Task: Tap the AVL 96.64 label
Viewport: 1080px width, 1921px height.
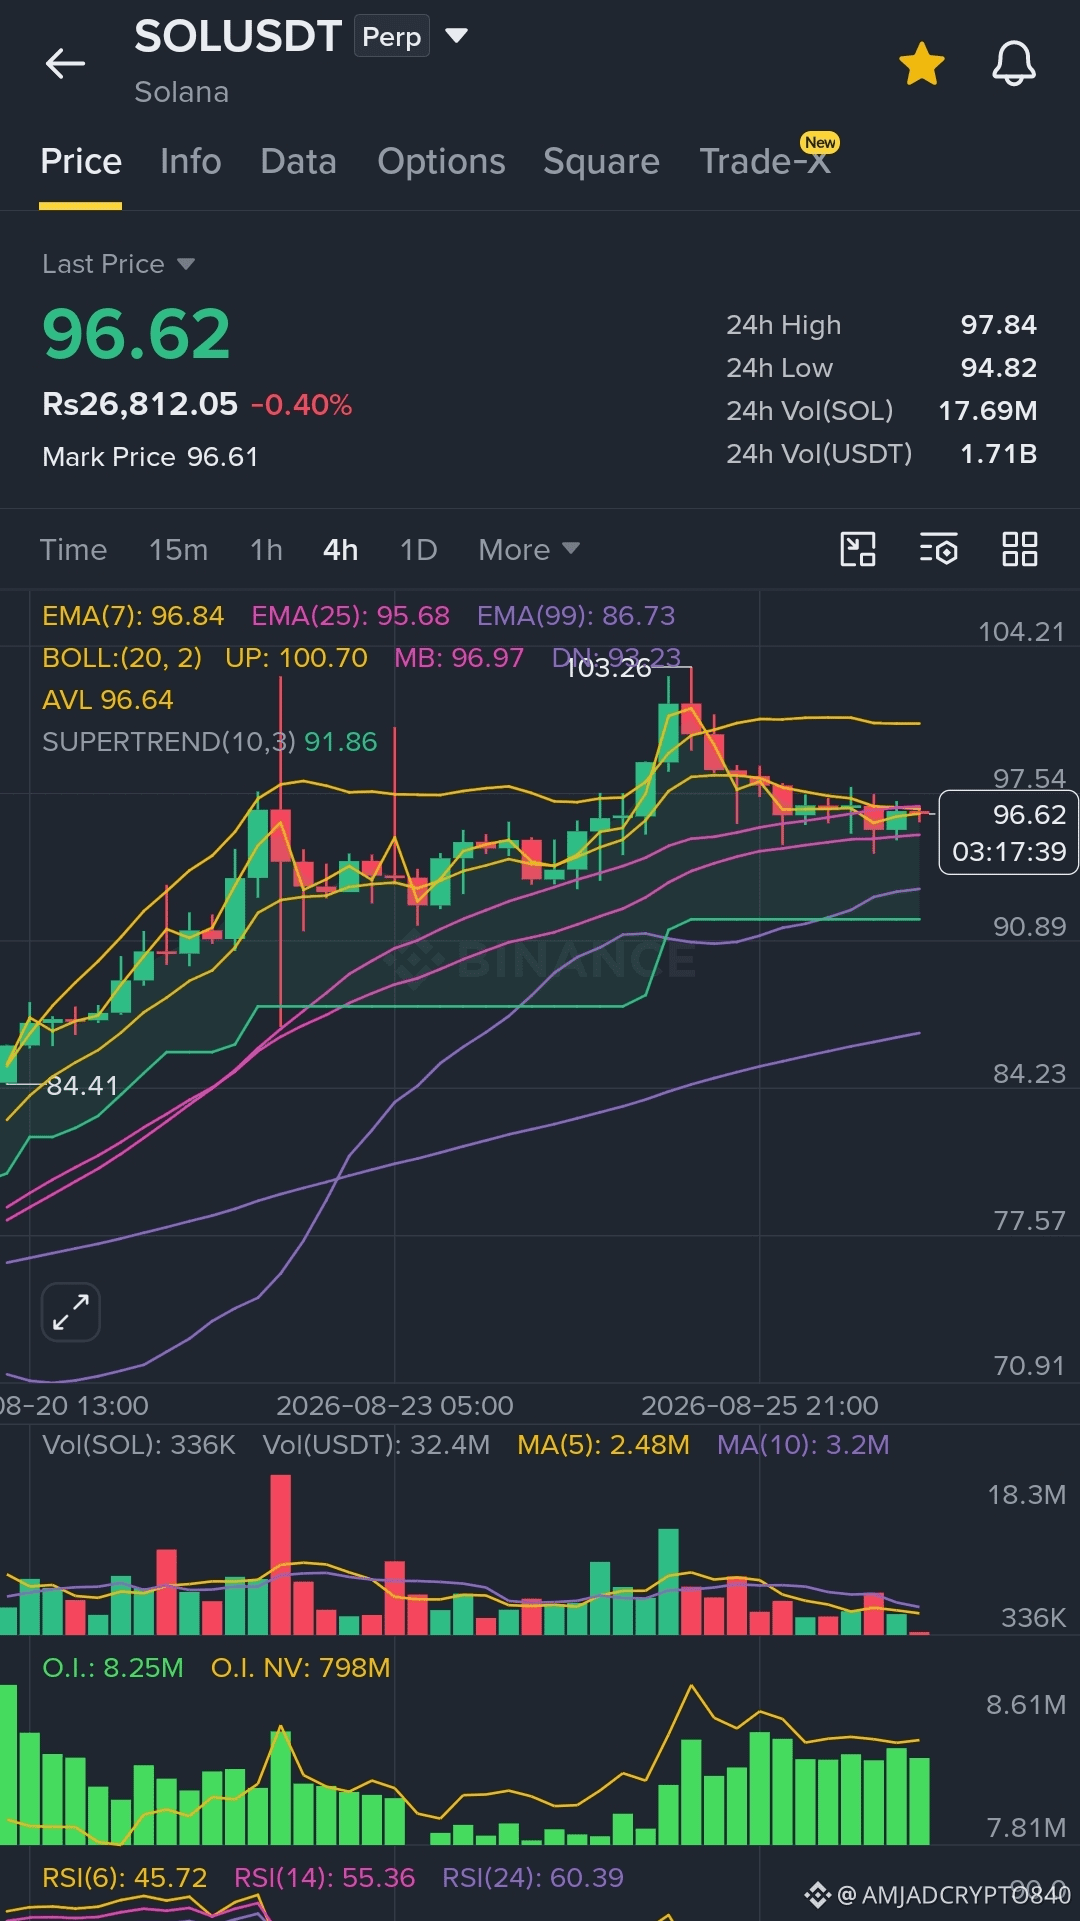Action: 108,699
